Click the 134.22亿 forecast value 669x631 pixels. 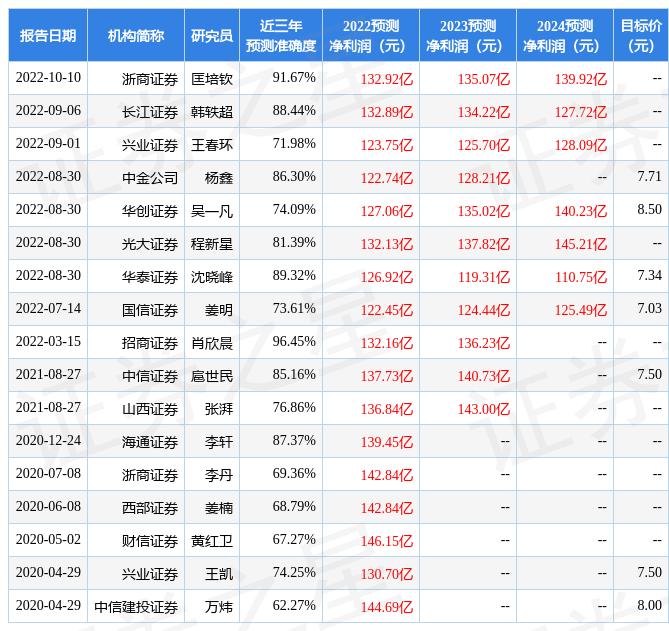484,112
